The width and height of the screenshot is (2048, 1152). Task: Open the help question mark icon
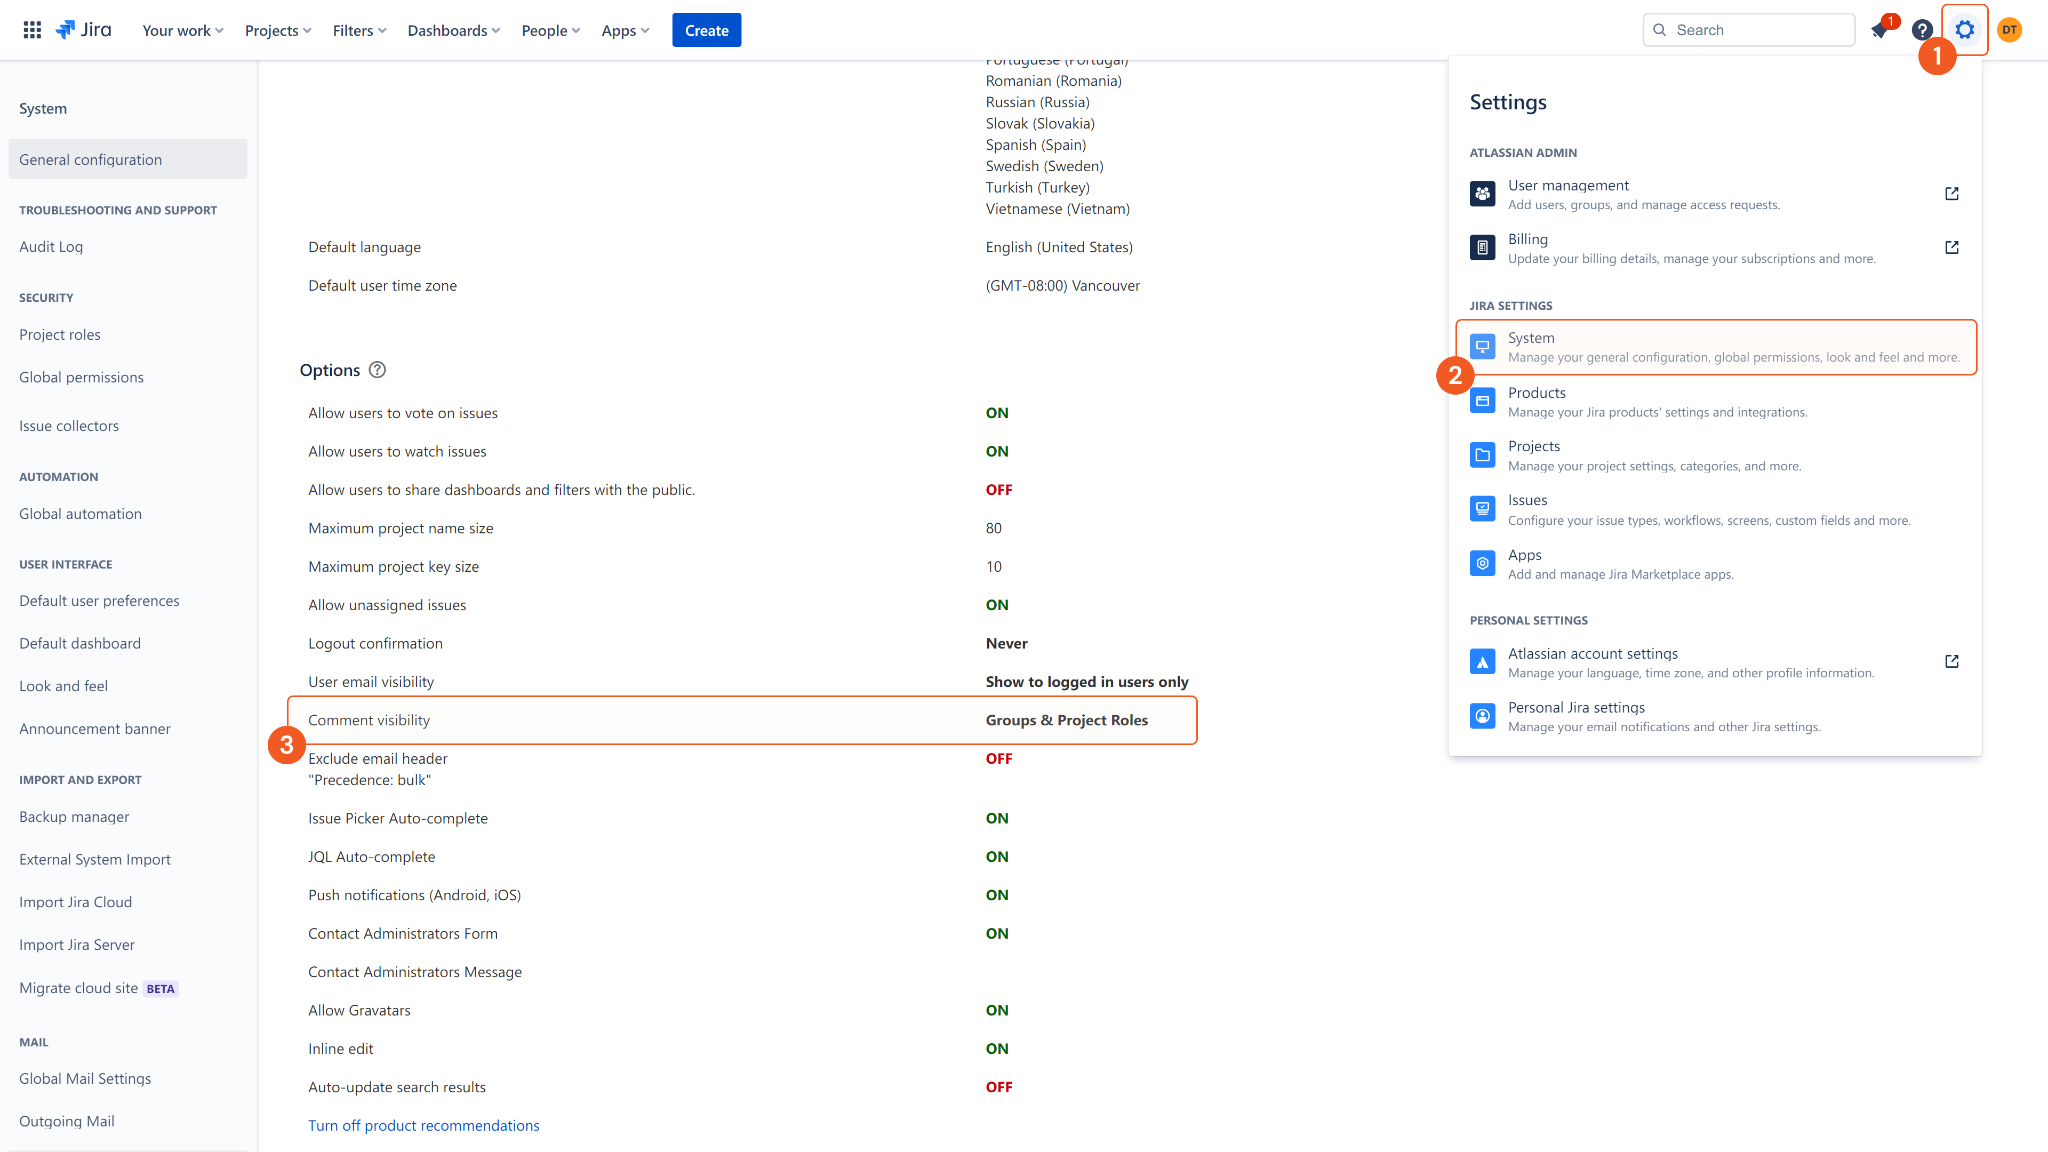(1922, 30)
